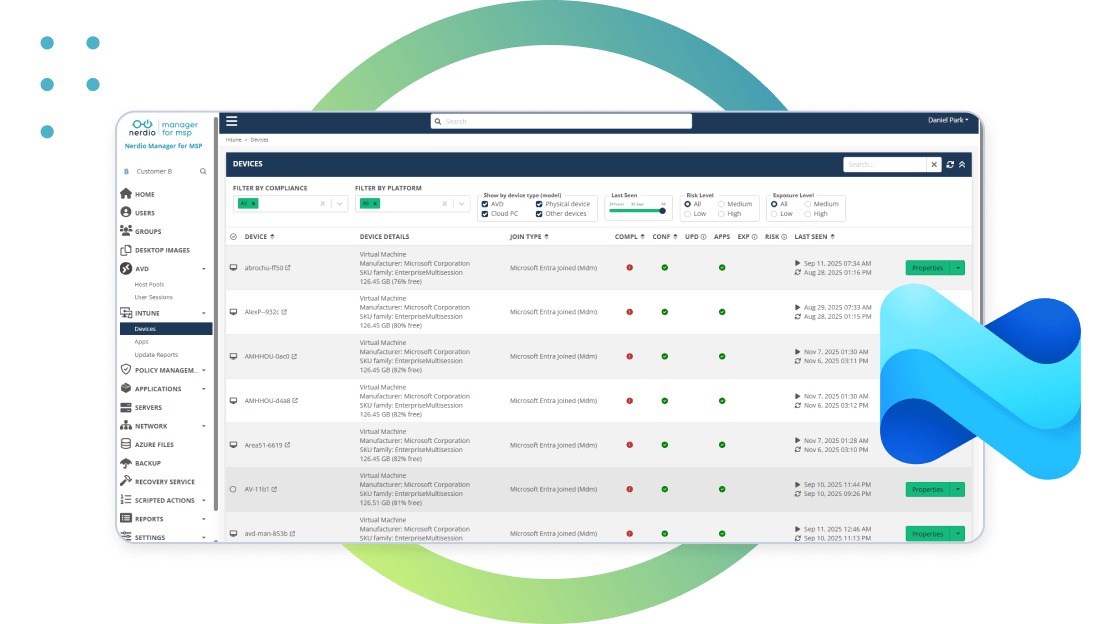Click the Backup umbrella icon
Viewport: 1120px width, 624px height.
point(126,463)
